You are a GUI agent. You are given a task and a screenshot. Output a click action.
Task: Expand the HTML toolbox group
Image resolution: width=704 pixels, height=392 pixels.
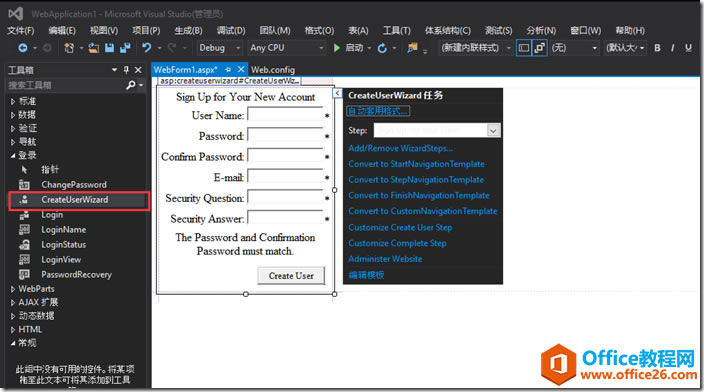(x=13, y=329)
